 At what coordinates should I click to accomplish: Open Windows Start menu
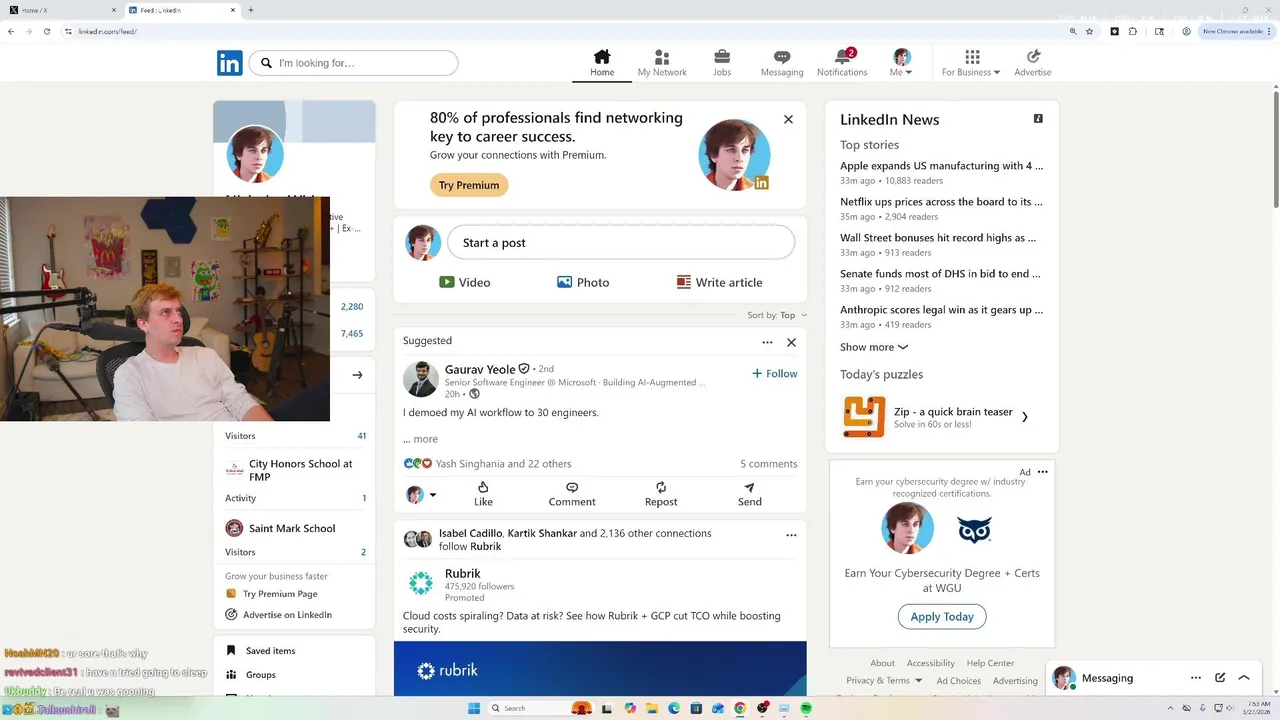pos(474,708)
